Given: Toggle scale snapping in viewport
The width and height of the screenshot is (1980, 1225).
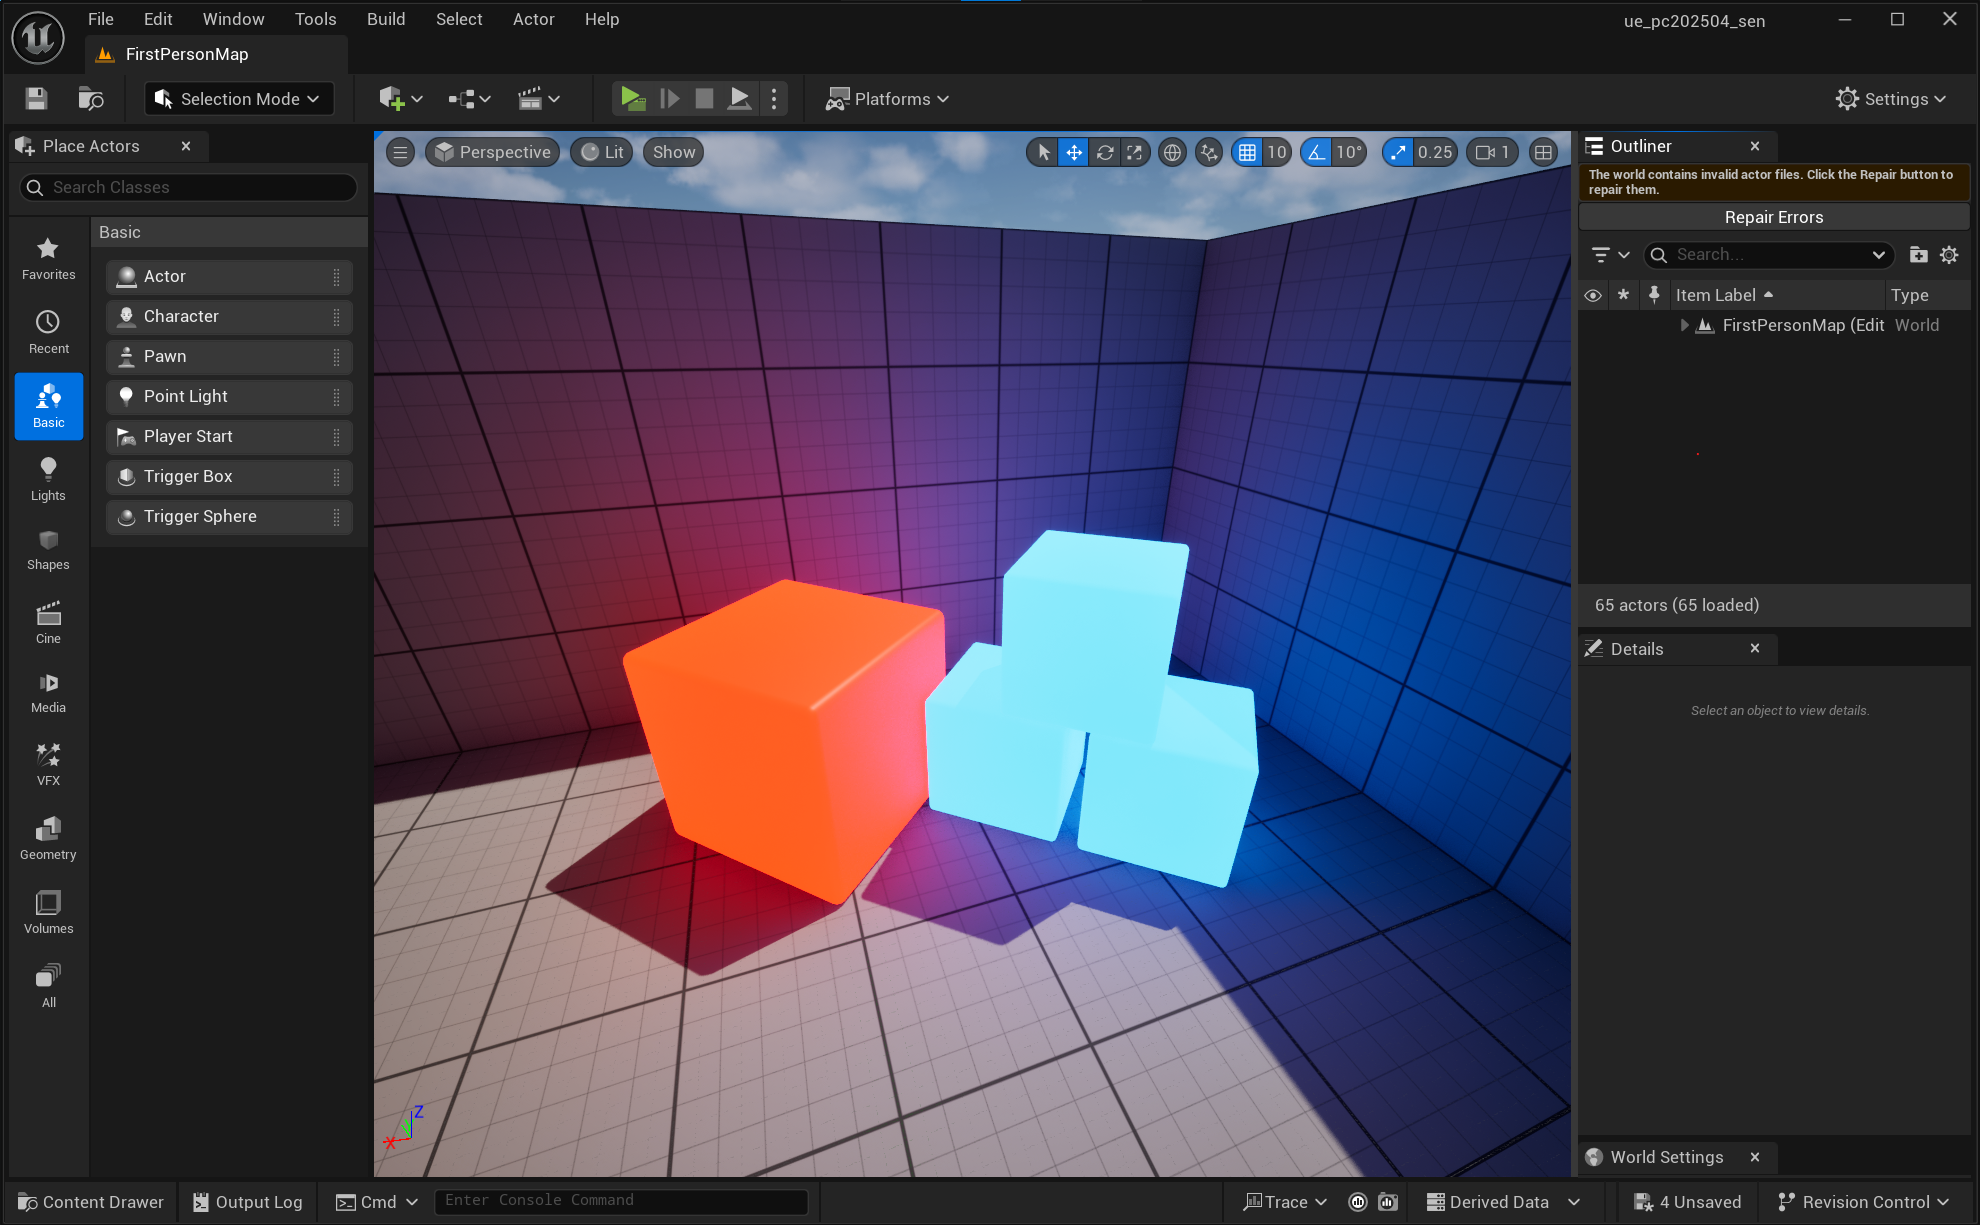Looking at the screenshot, I should coord(1398,152).
